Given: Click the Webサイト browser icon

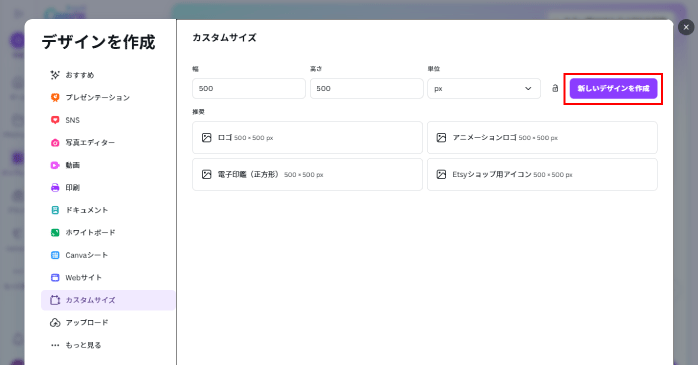Looking at the screenshot, I should click(x=55, y=278).
